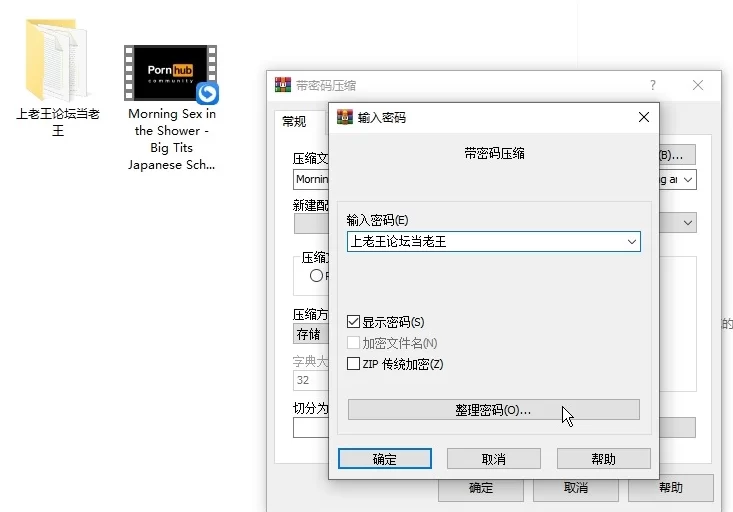The height and width of the screenshot is (512, 733).
Task: Click the 整理密码(O)... button
Action: tap(493, 410)
